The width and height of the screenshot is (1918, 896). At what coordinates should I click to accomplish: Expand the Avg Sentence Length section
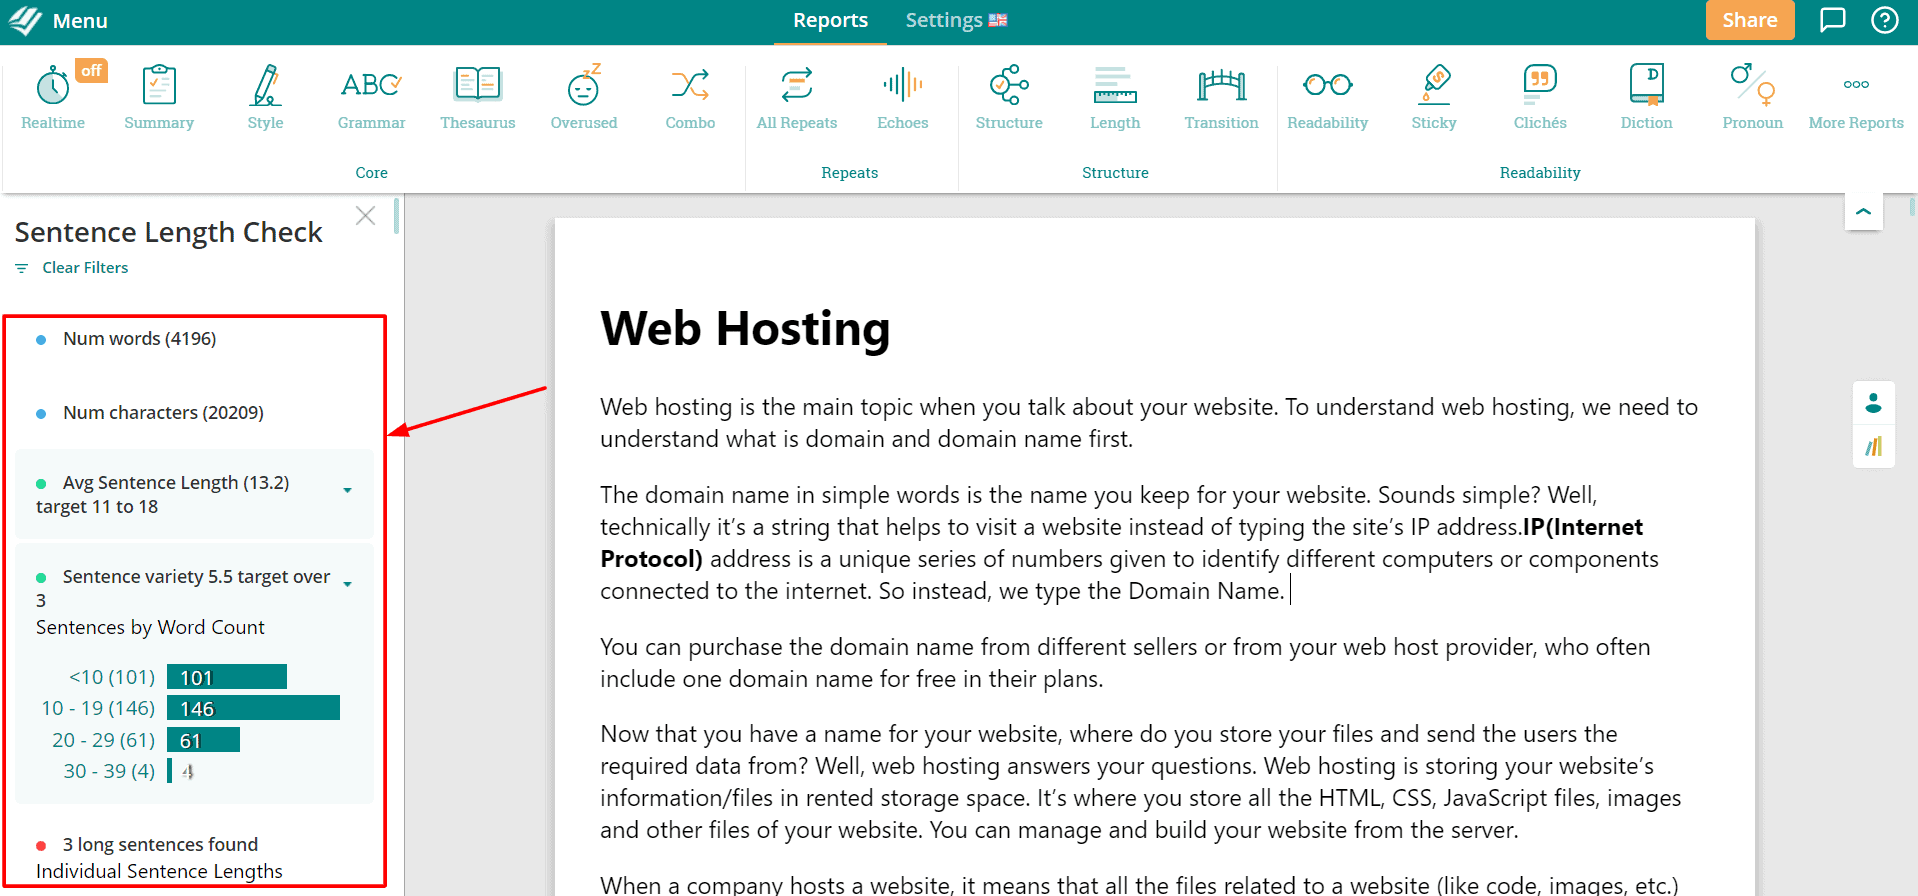click(x=347, y=490)
